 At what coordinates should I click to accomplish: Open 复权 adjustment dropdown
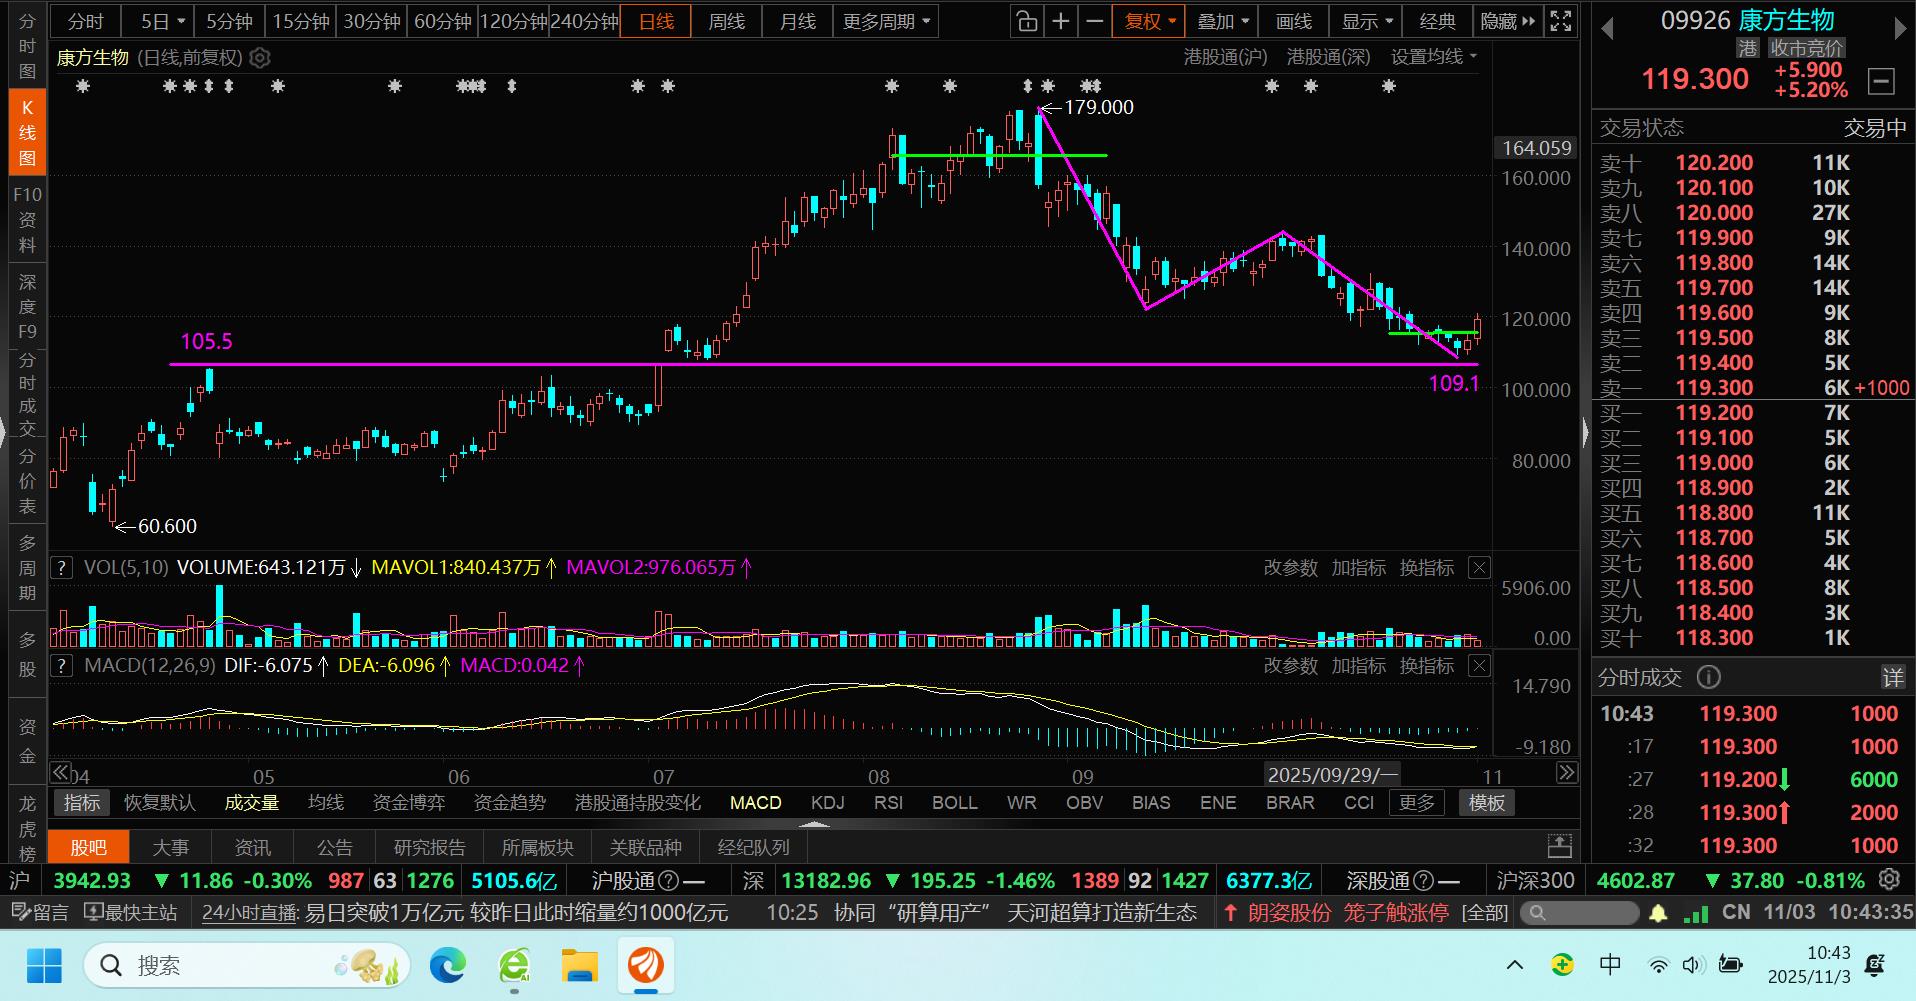point(1150,21)
